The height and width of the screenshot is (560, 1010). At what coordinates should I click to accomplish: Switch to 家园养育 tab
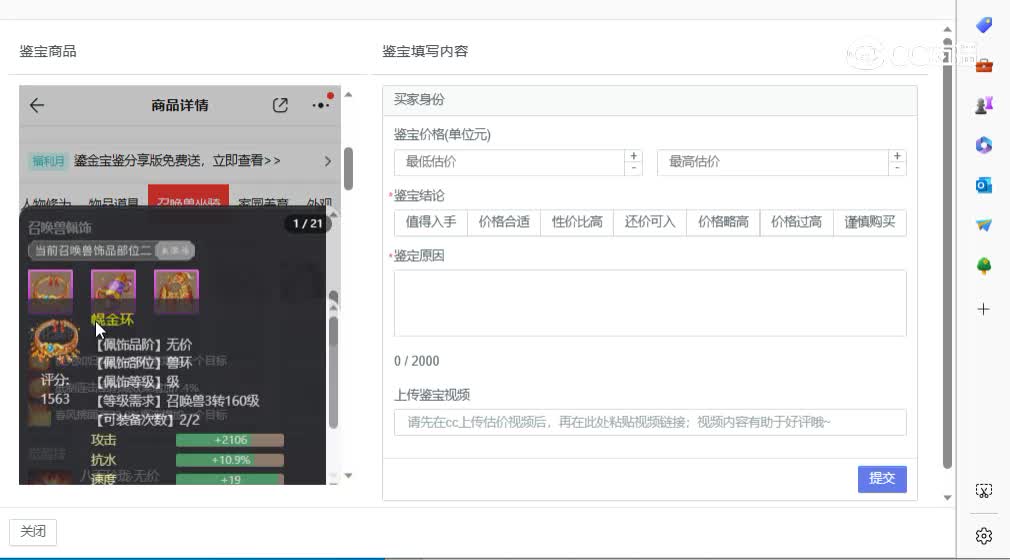[263, 202]
